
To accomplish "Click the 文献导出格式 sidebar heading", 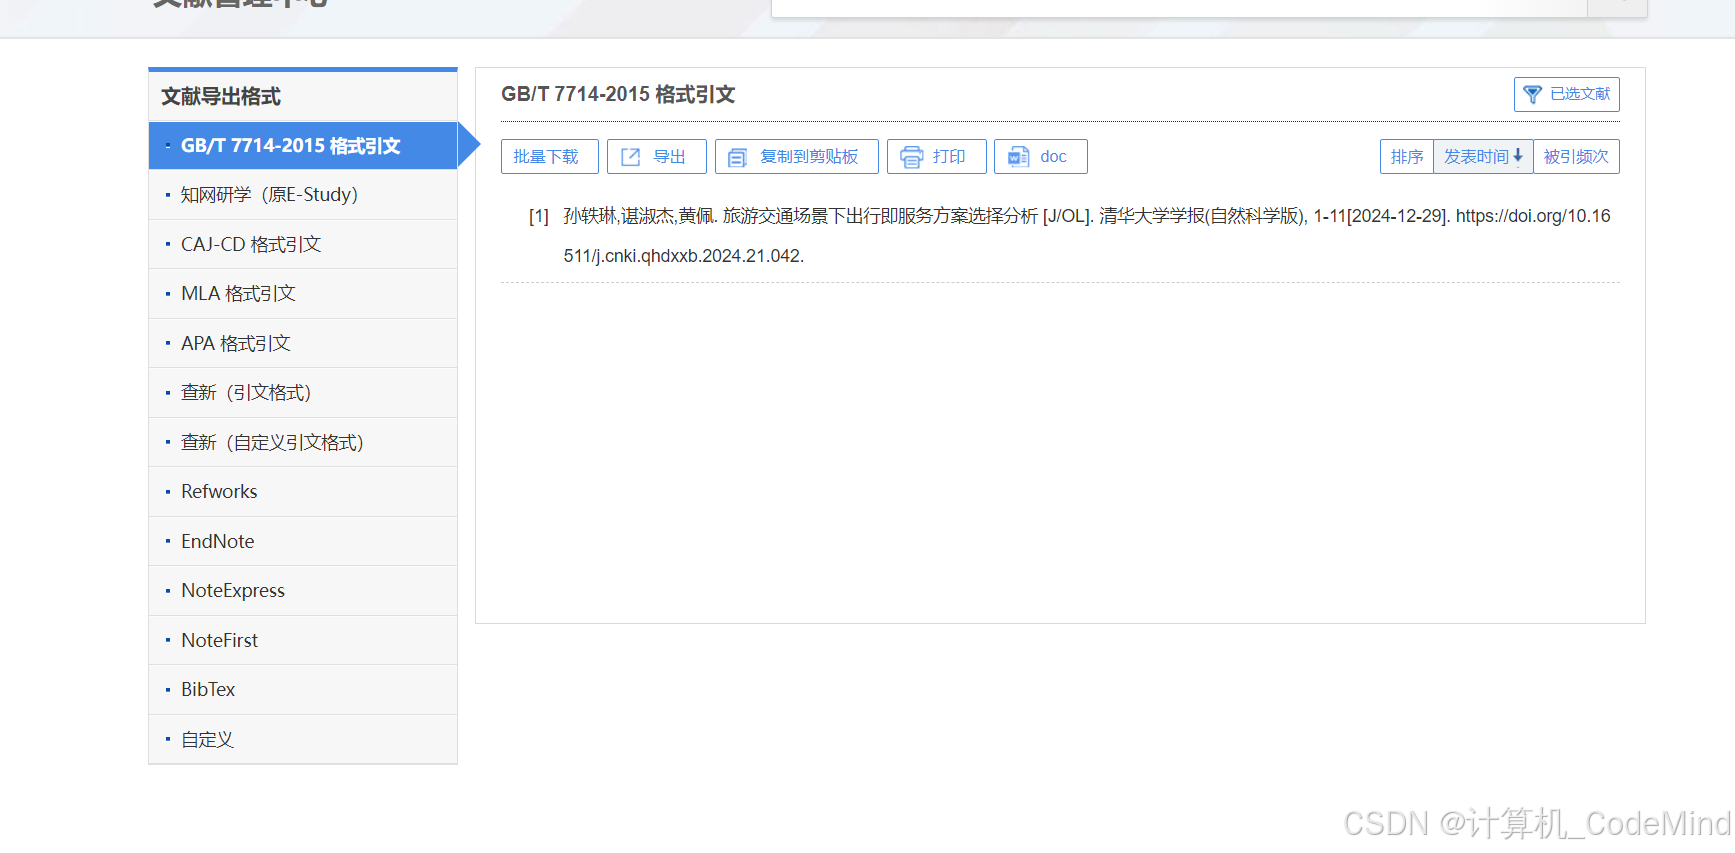I will (221, 97).
